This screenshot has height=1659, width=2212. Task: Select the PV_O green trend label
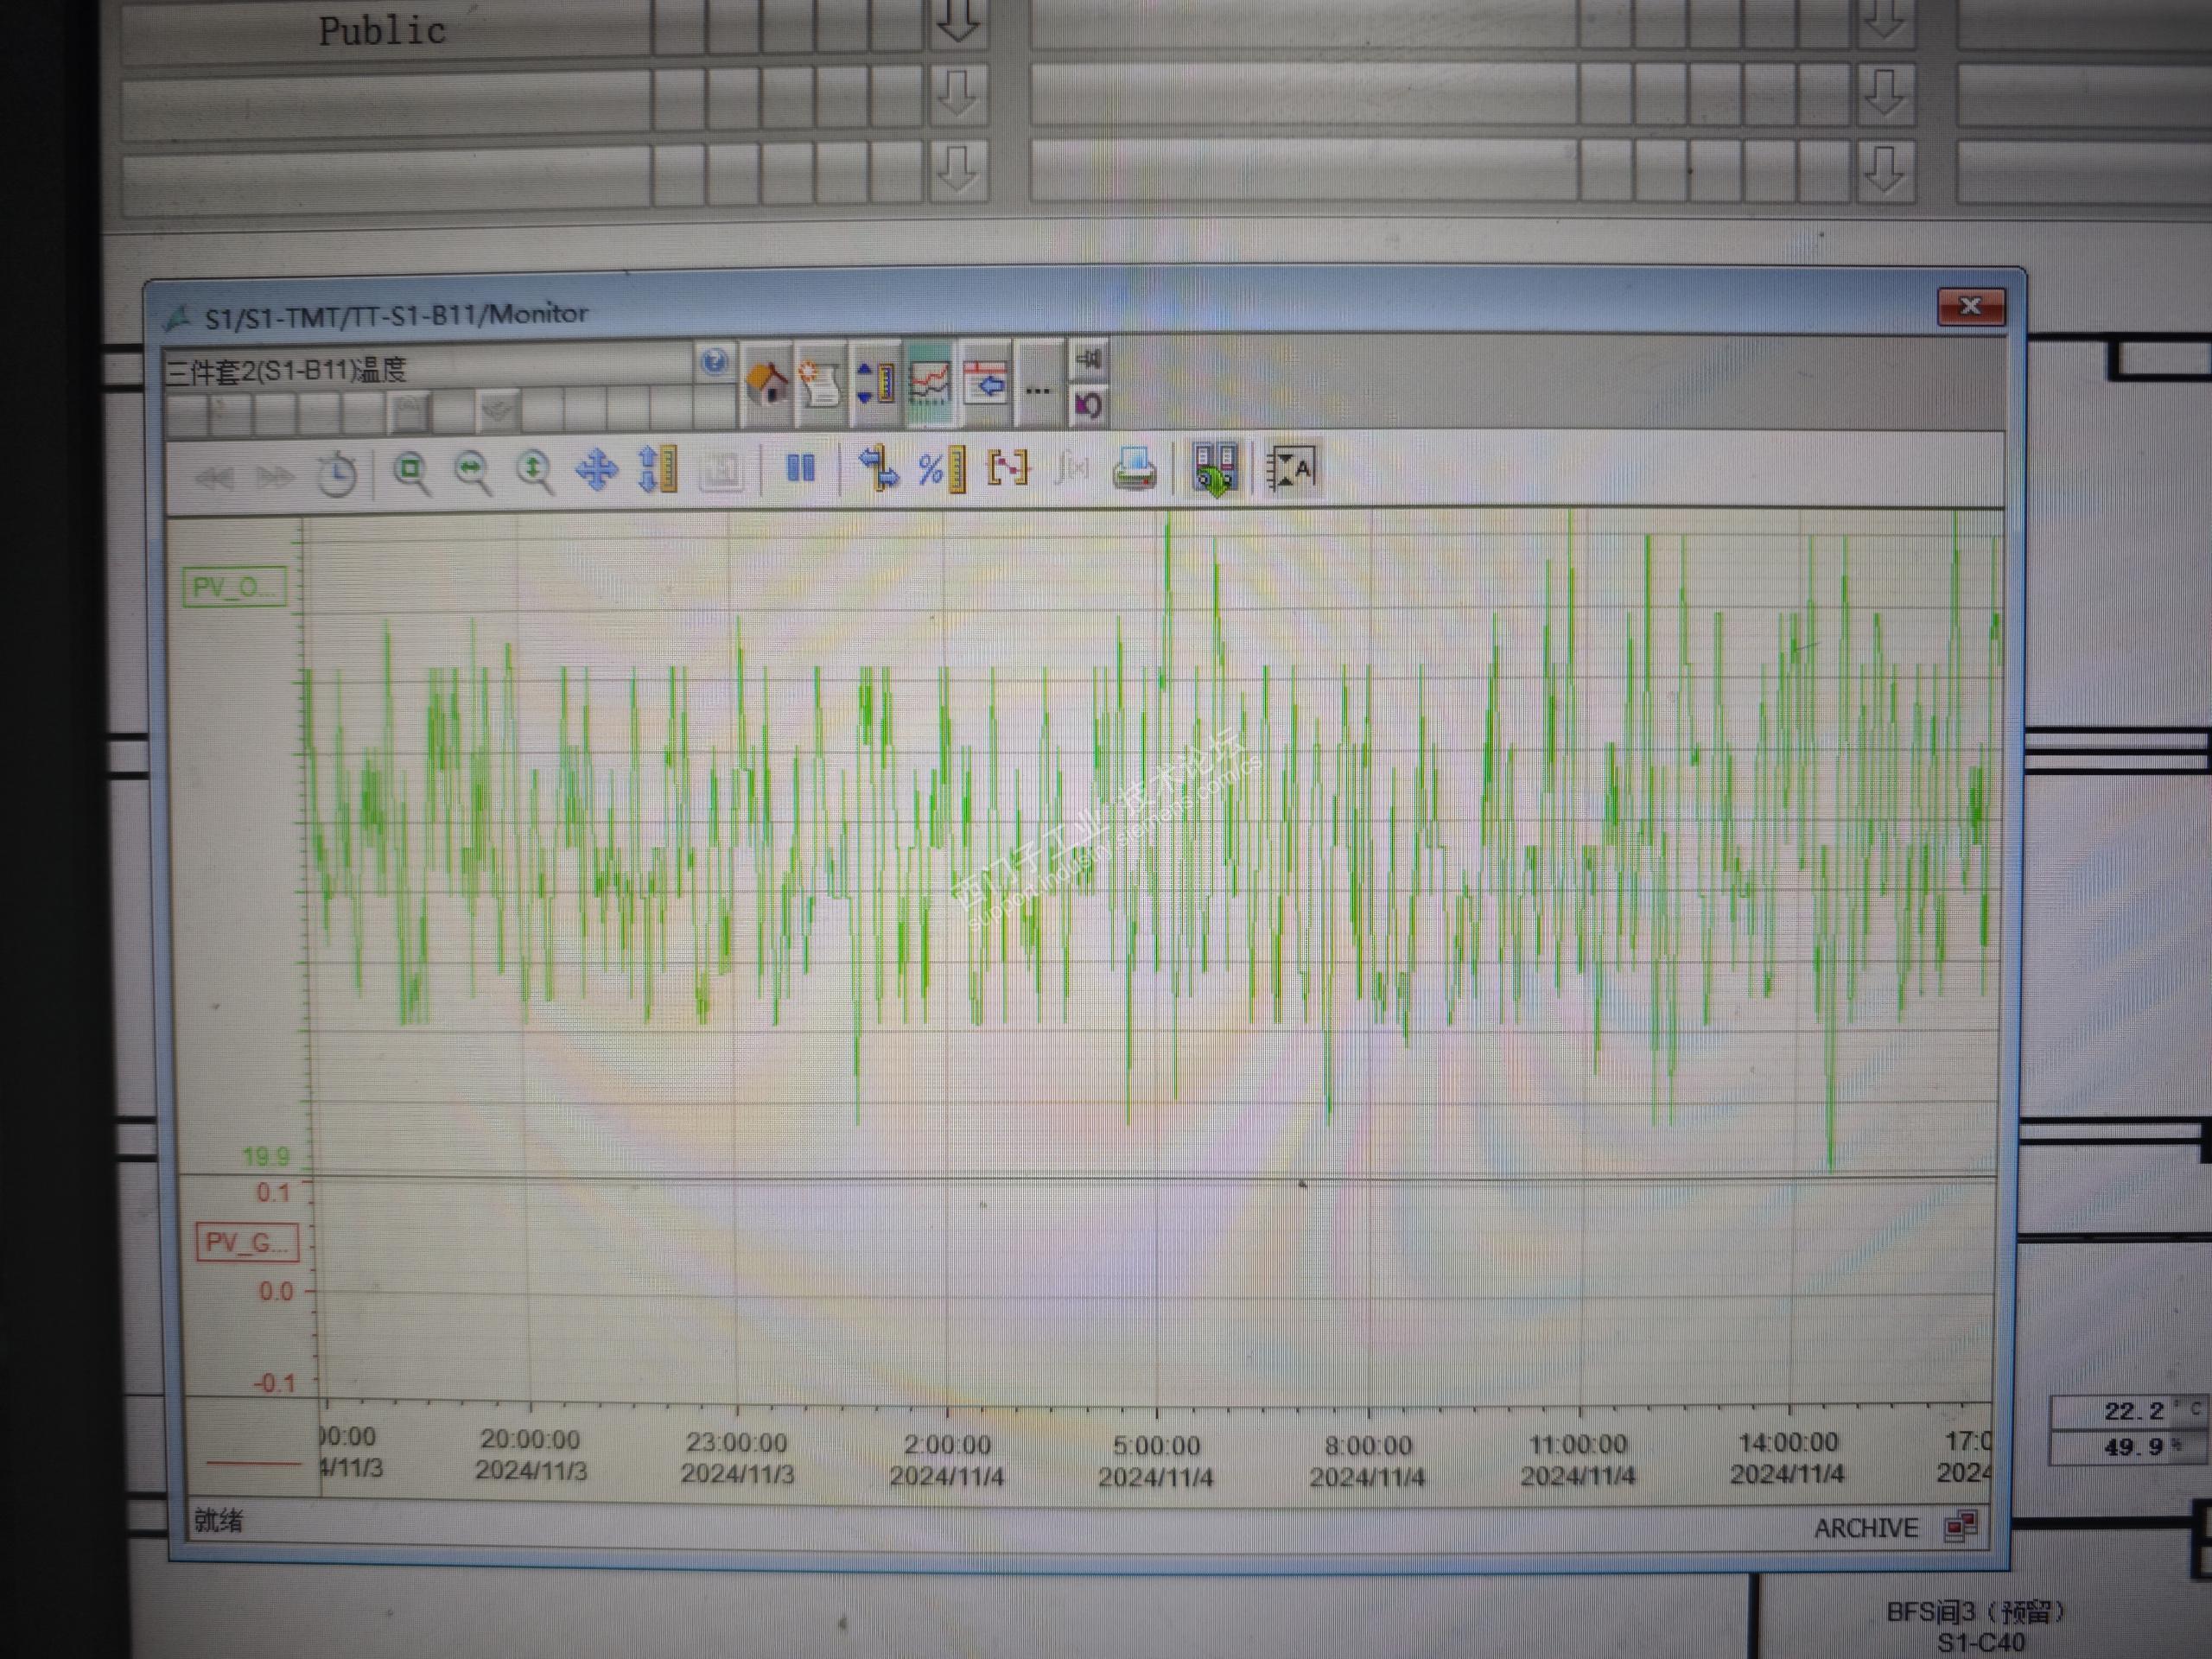point(235,587)
